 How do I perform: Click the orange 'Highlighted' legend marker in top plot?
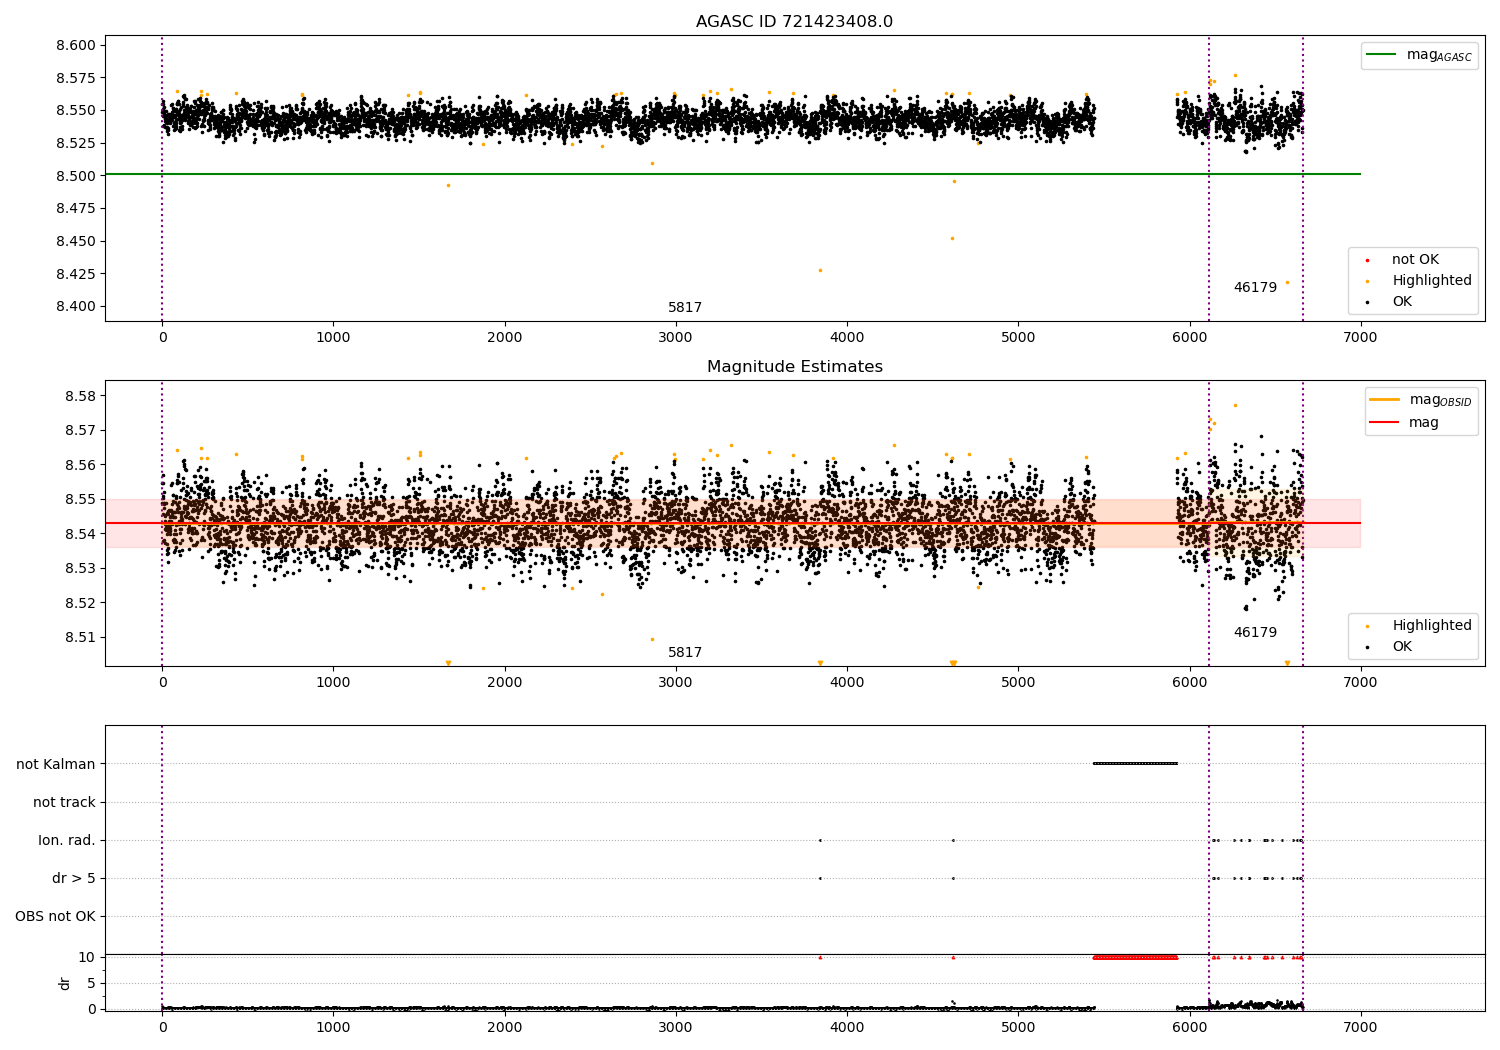(x=1368, y=281)
